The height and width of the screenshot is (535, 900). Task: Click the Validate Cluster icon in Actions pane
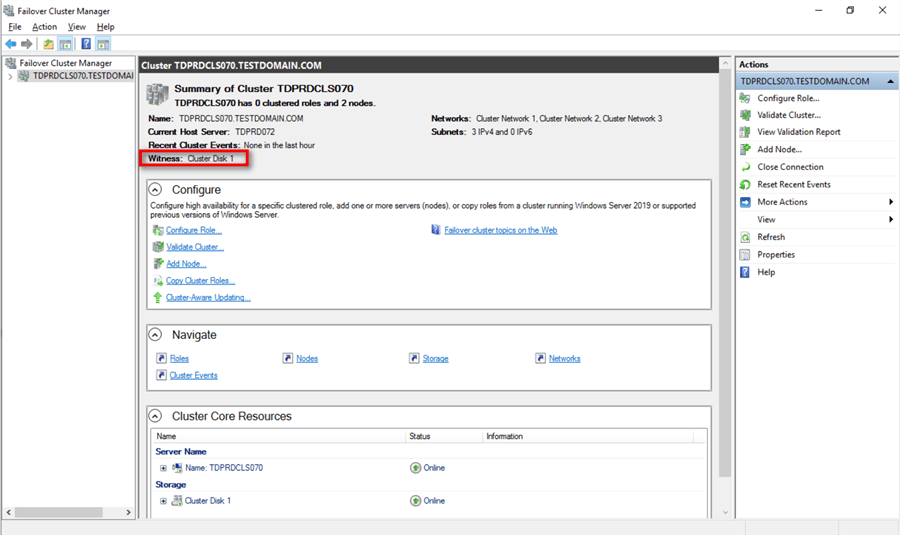click(745, 115)
